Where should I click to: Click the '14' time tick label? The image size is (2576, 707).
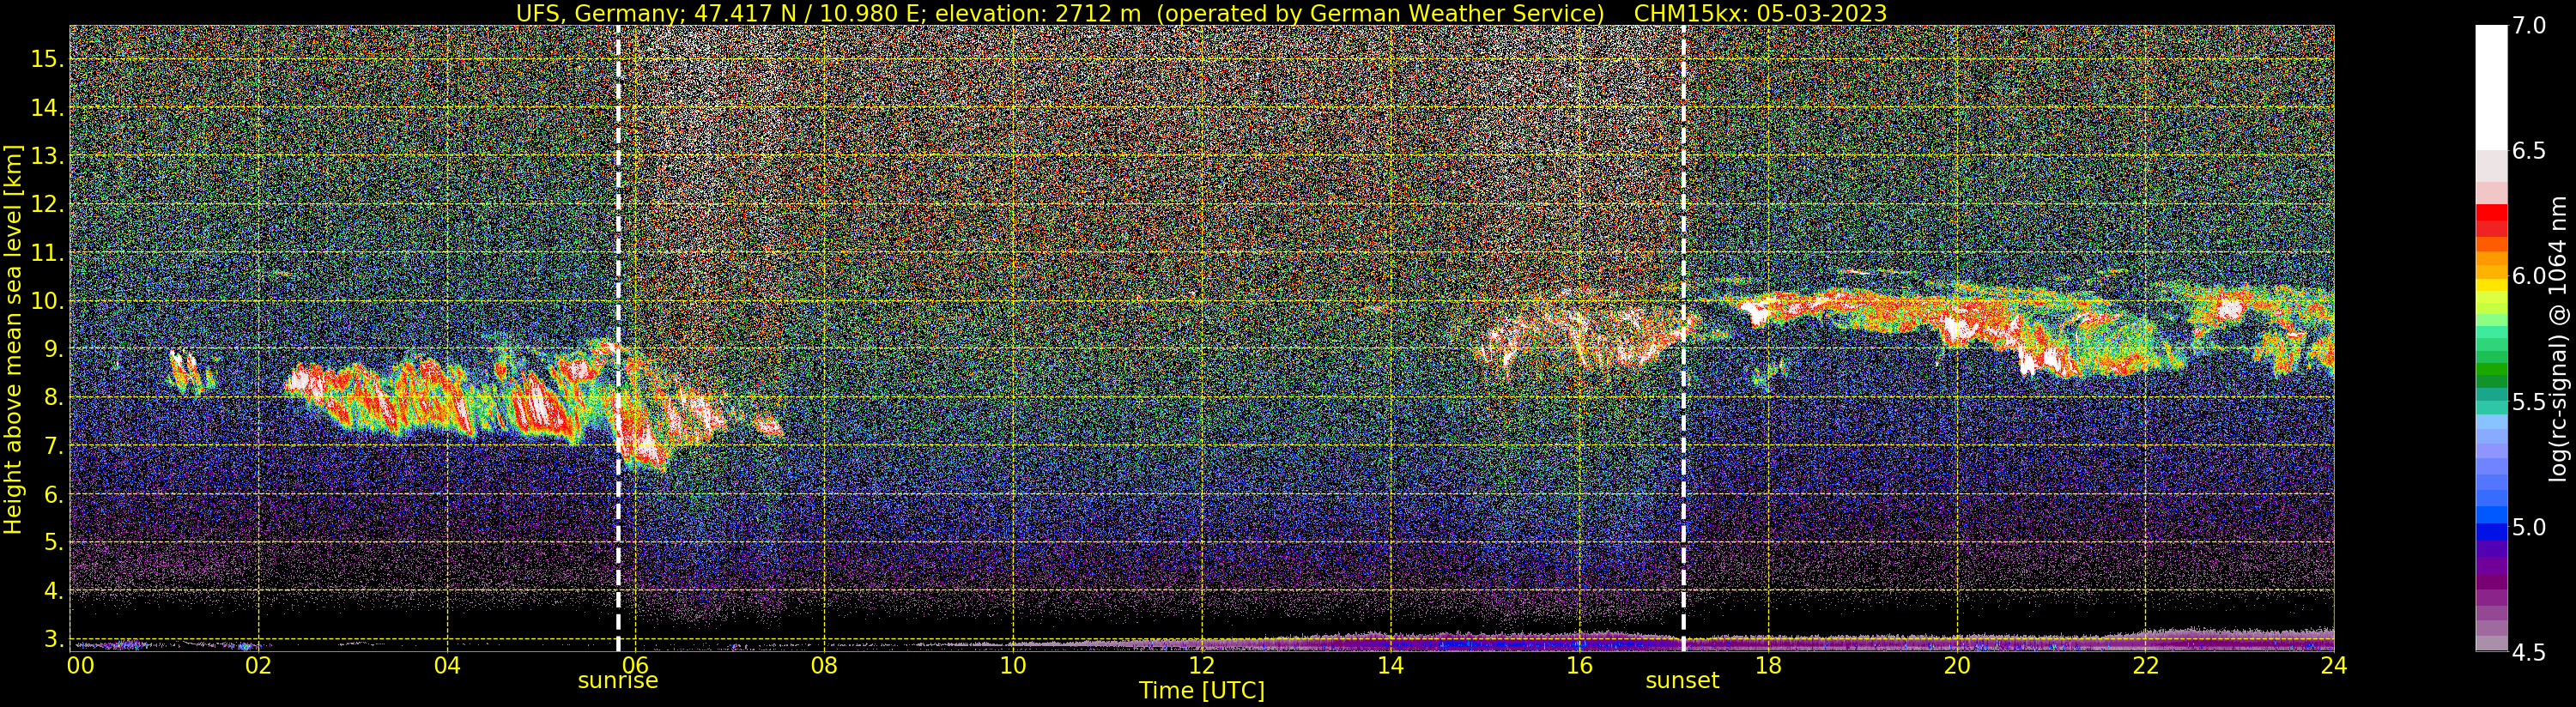tap(1390, 665)
